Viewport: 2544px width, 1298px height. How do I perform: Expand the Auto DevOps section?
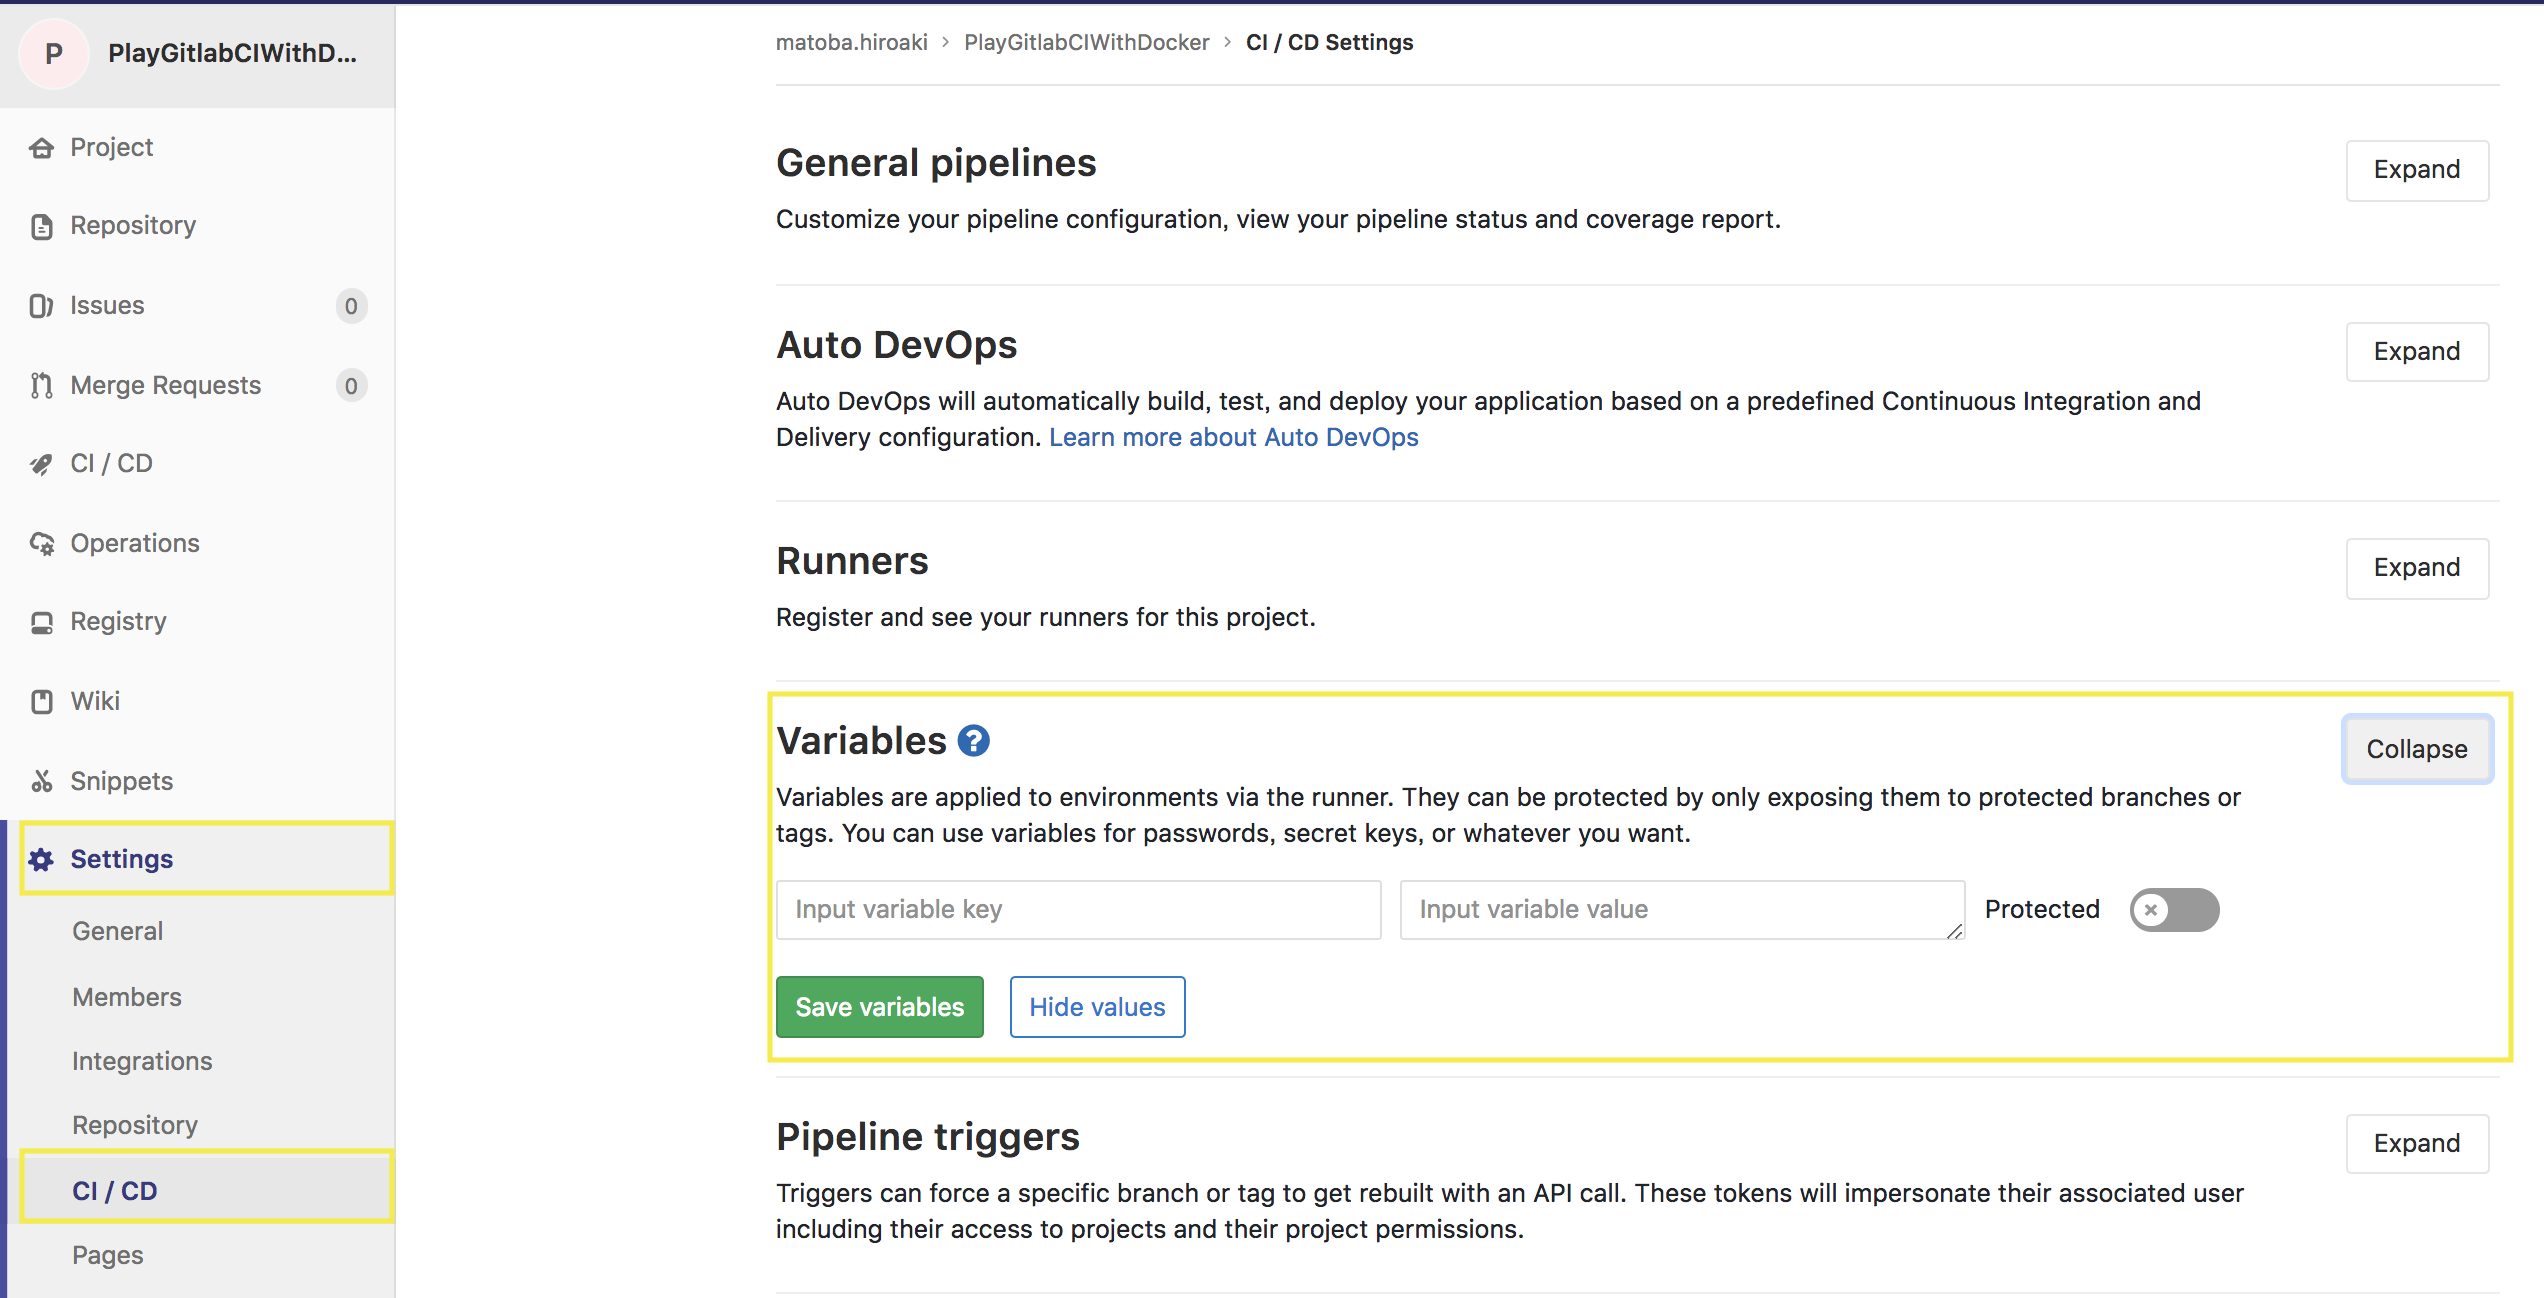[2416, 352]
